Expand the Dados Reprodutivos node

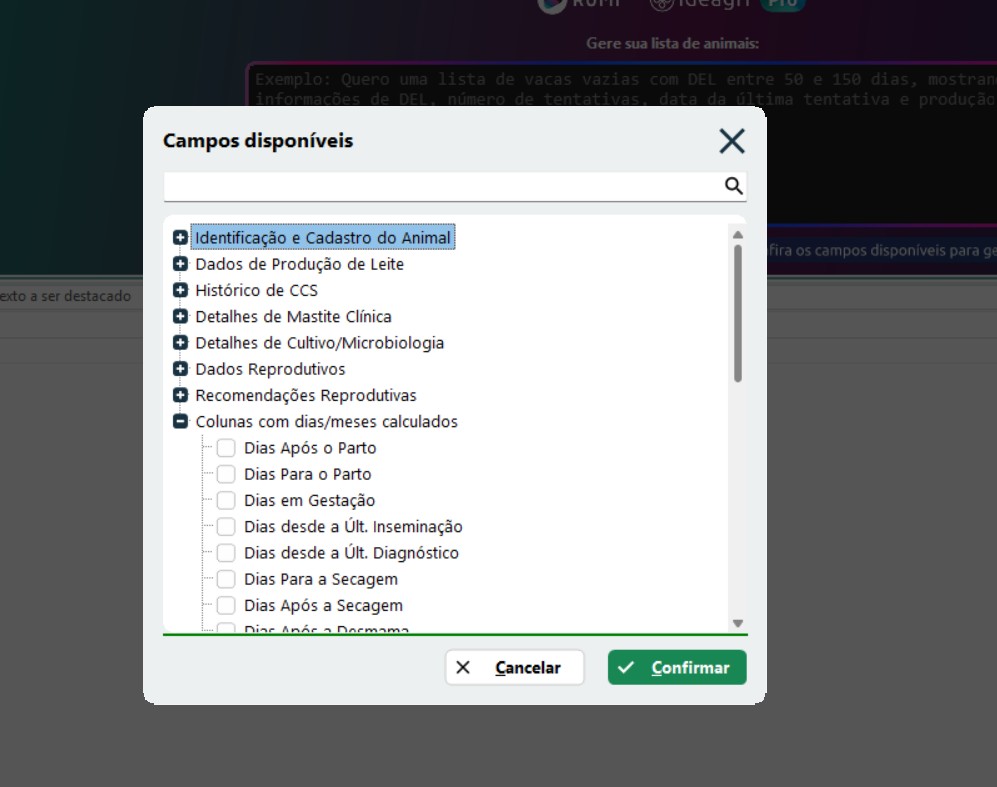[x=180, y=369]
